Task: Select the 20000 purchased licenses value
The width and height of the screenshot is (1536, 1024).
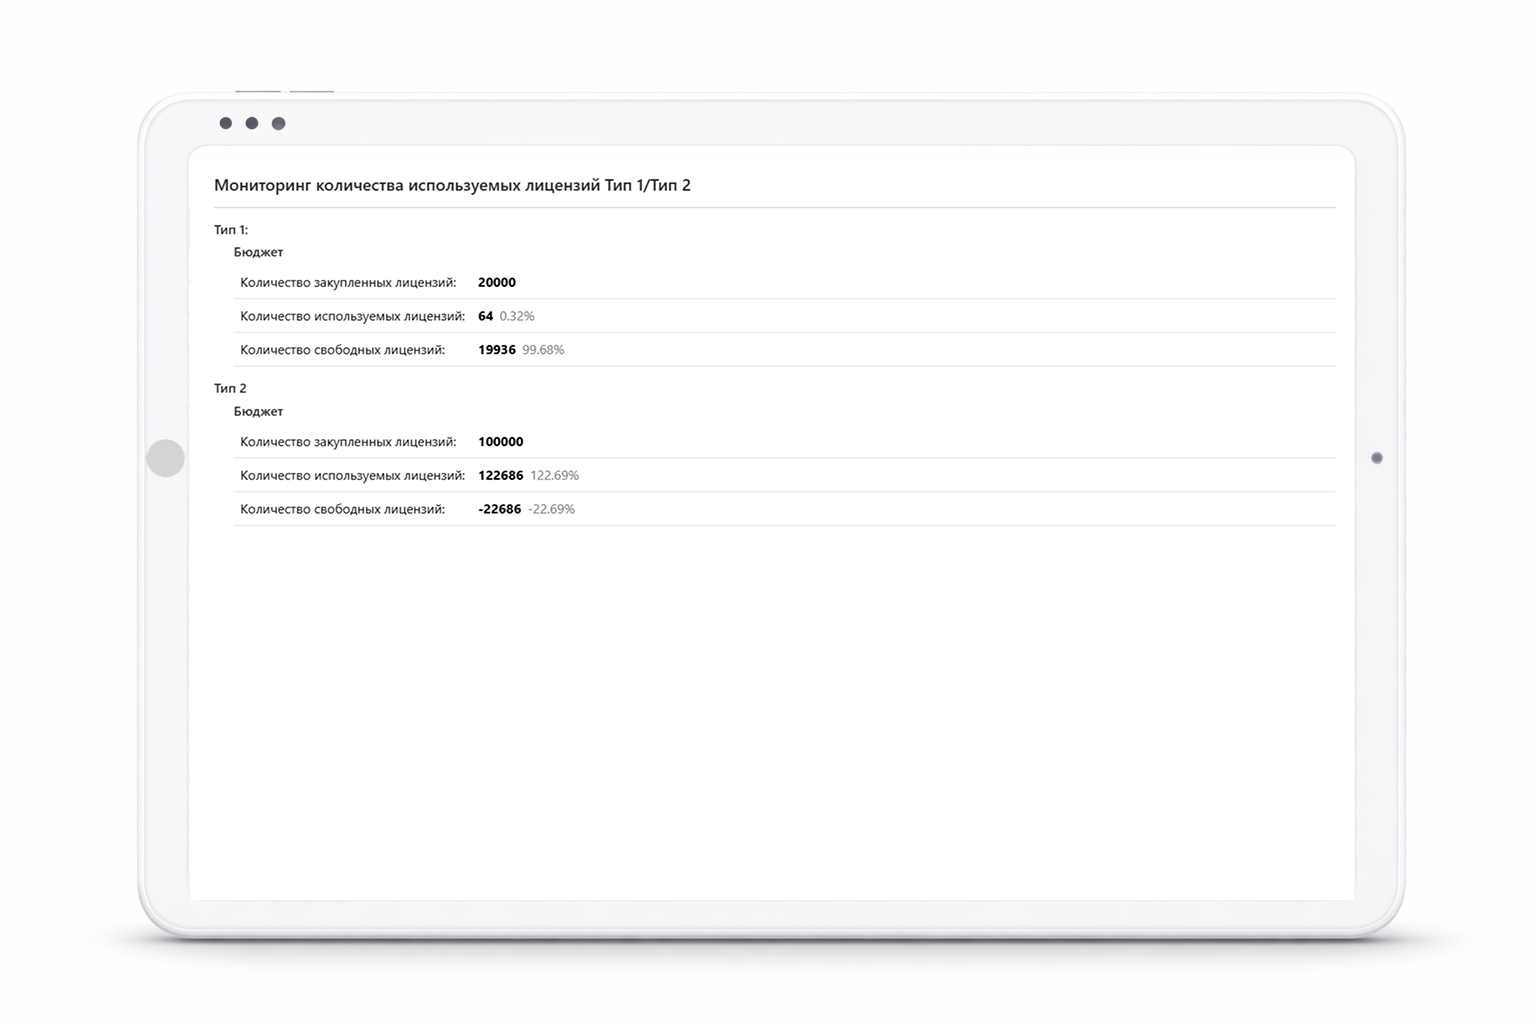Action: (497, 283)
